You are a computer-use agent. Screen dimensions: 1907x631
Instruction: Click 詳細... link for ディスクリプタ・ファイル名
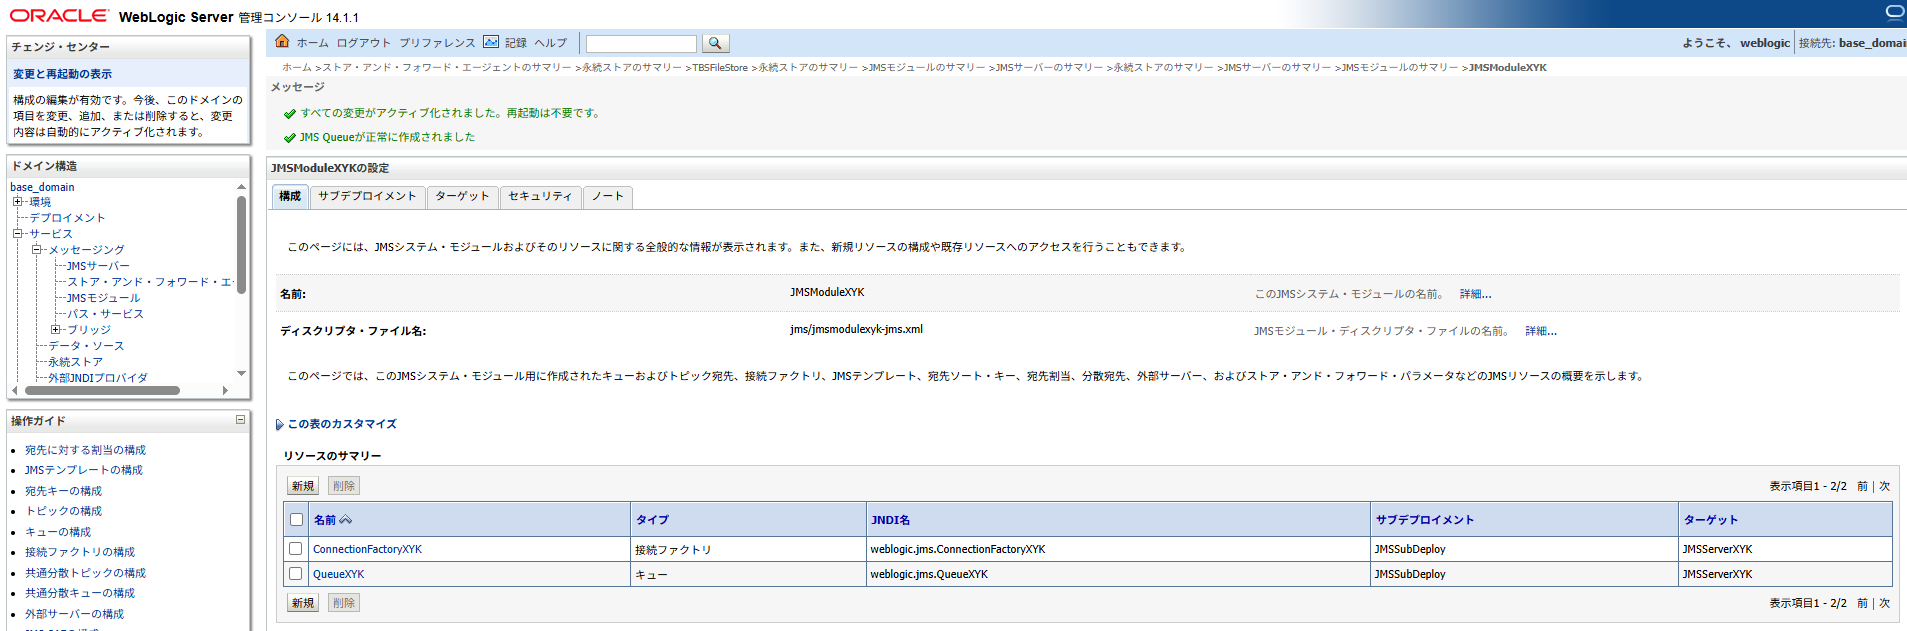1541,331
